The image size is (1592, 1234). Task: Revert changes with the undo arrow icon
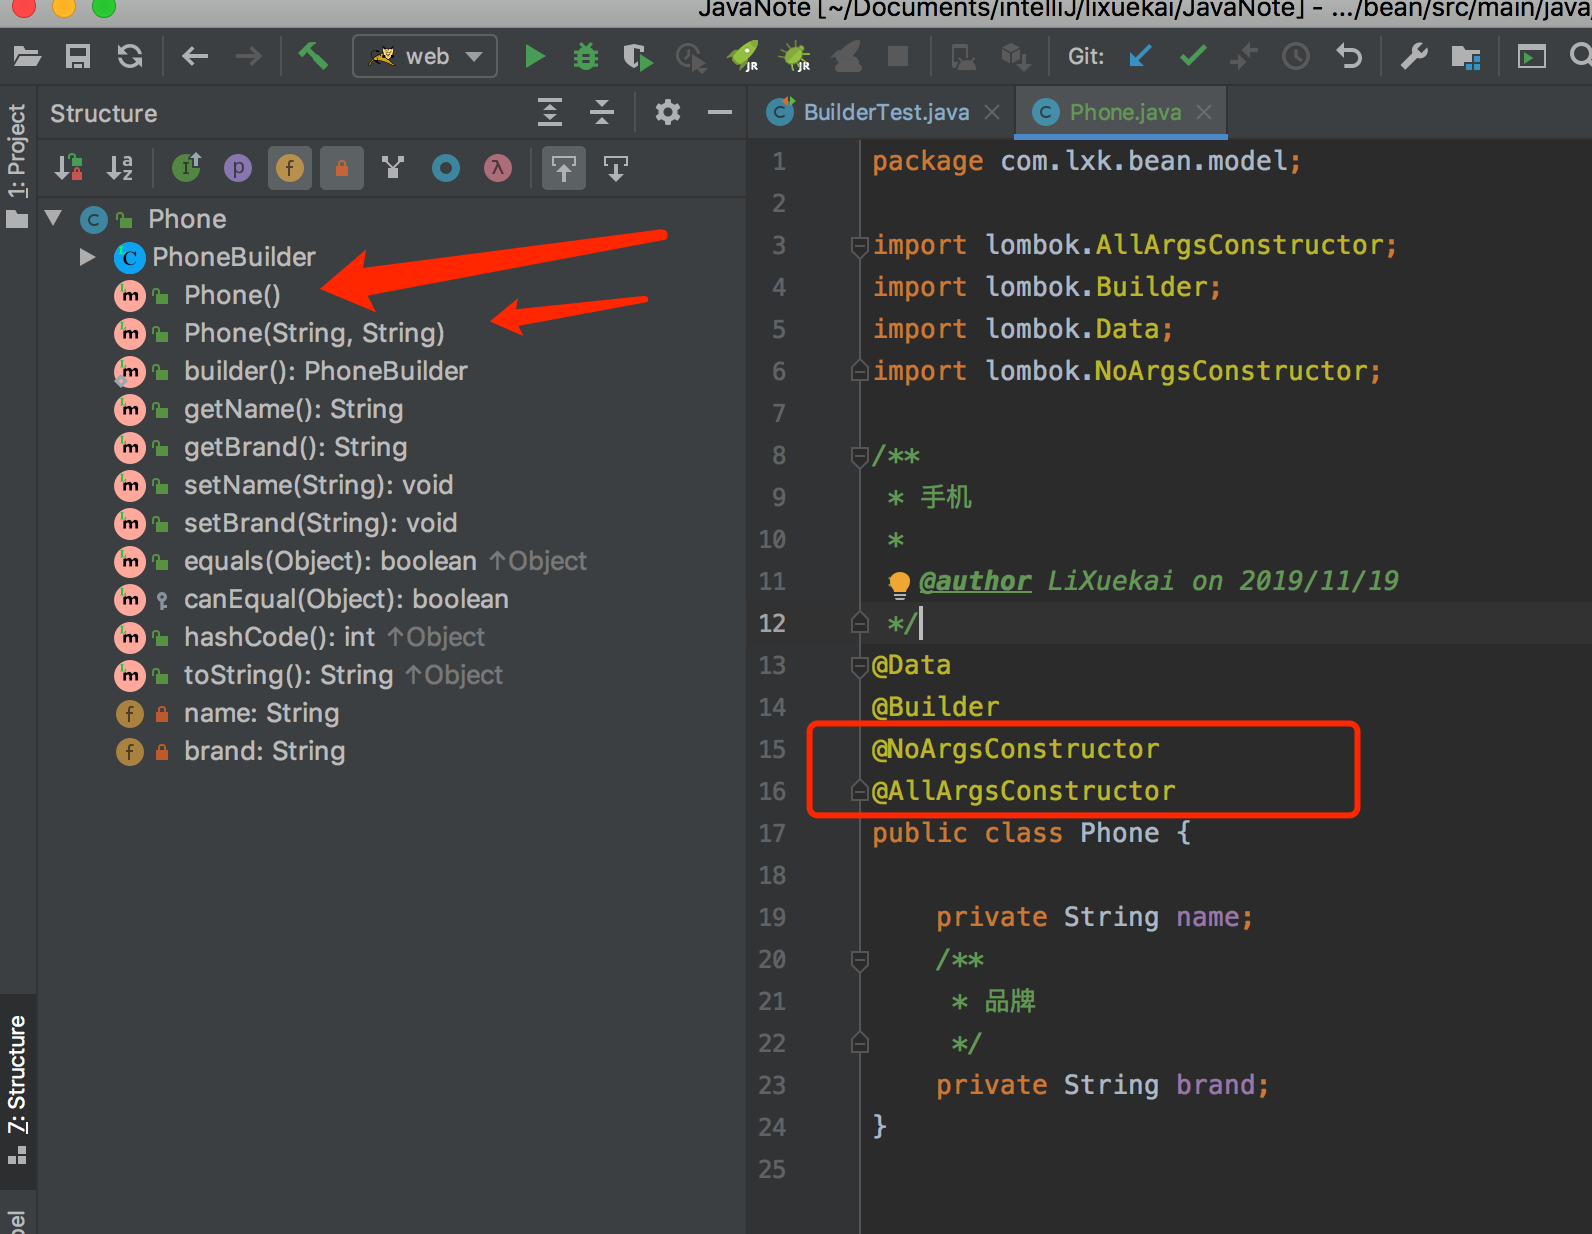(1349, 56)
